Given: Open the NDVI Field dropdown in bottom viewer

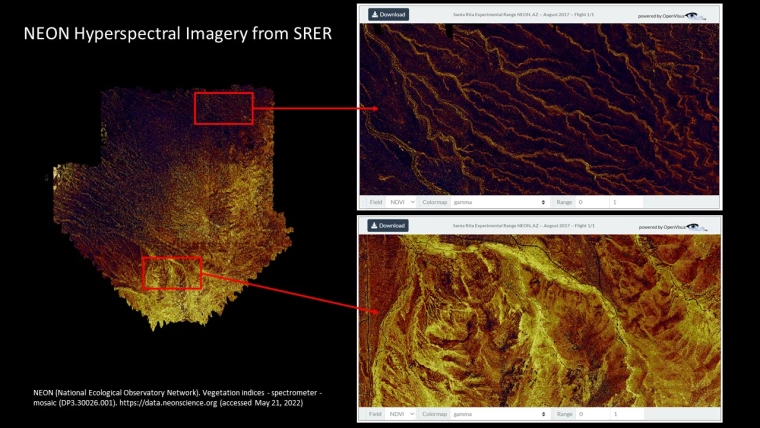Looking at the screenshot, I should click(x=402, y=413).
